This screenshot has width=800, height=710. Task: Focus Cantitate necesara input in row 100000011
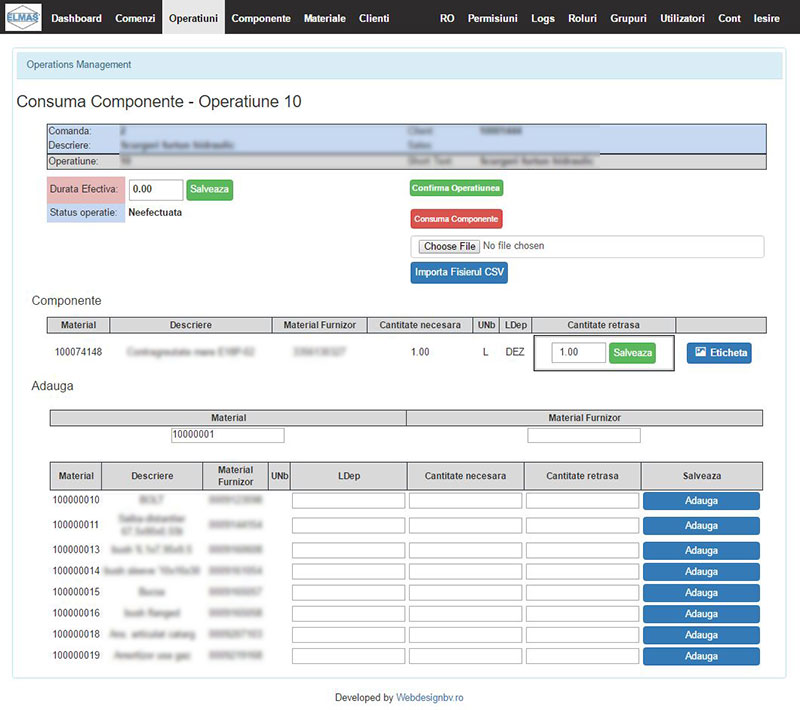(465, 526)
